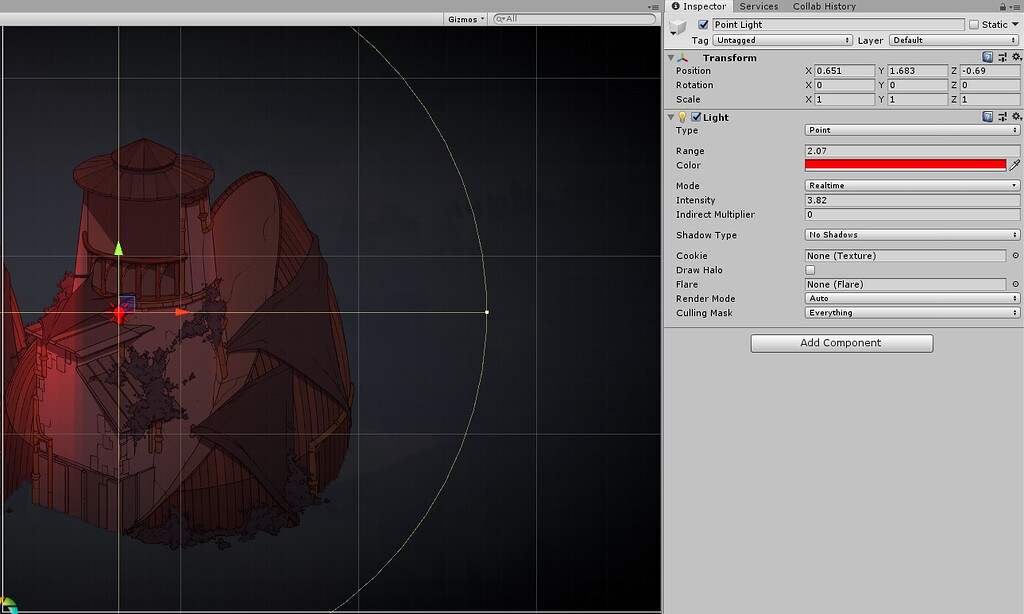Click the light bulb icon on the Light component
Screen dimensions: 1024x614
[684, 116]
